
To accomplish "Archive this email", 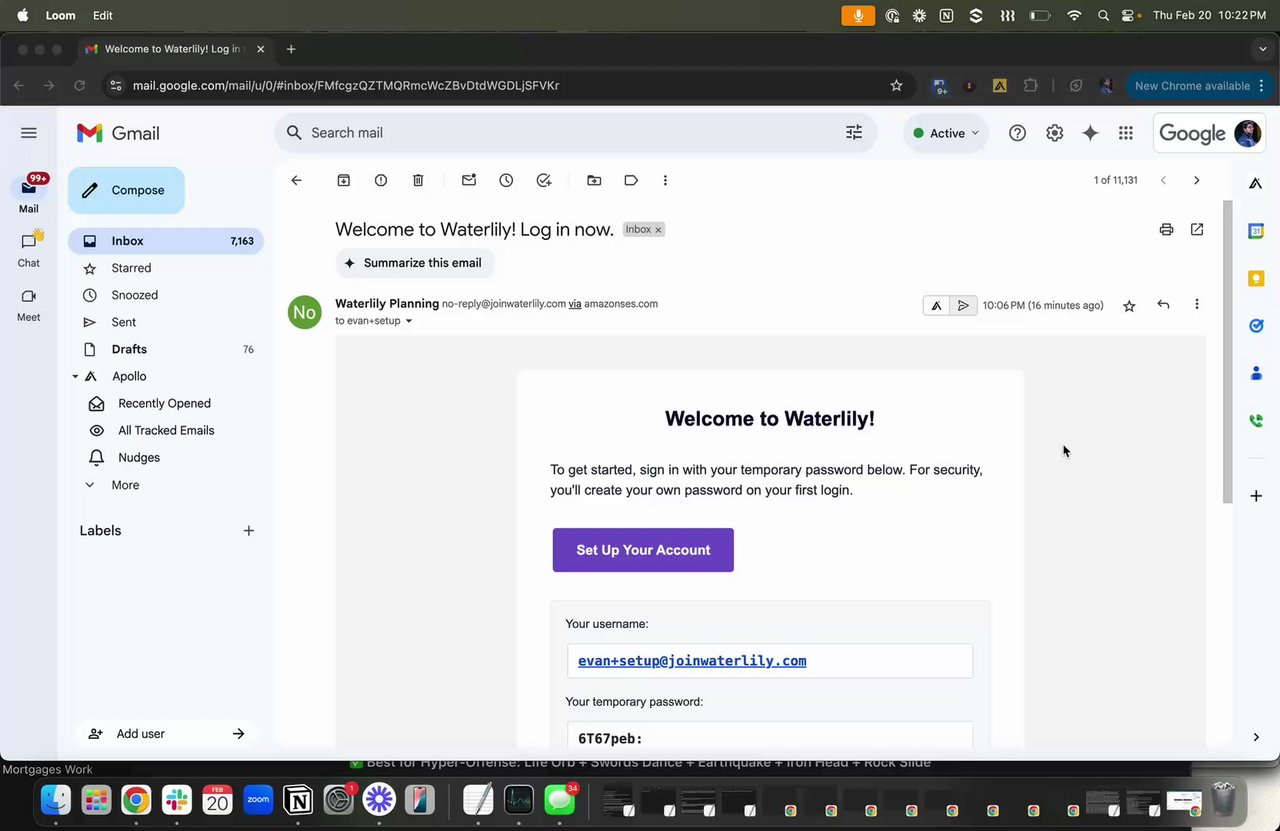I will (x=343, y=180).
